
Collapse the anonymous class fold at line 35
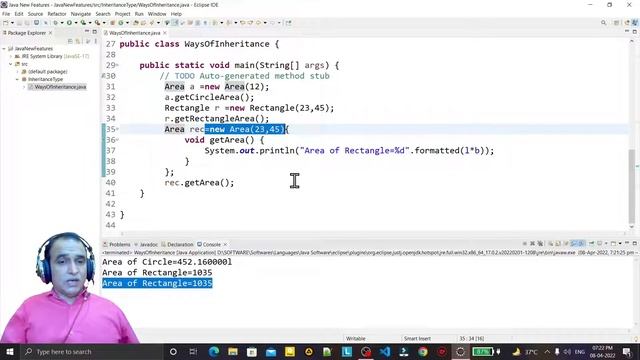pyautogui.click(x=118, y=129)
